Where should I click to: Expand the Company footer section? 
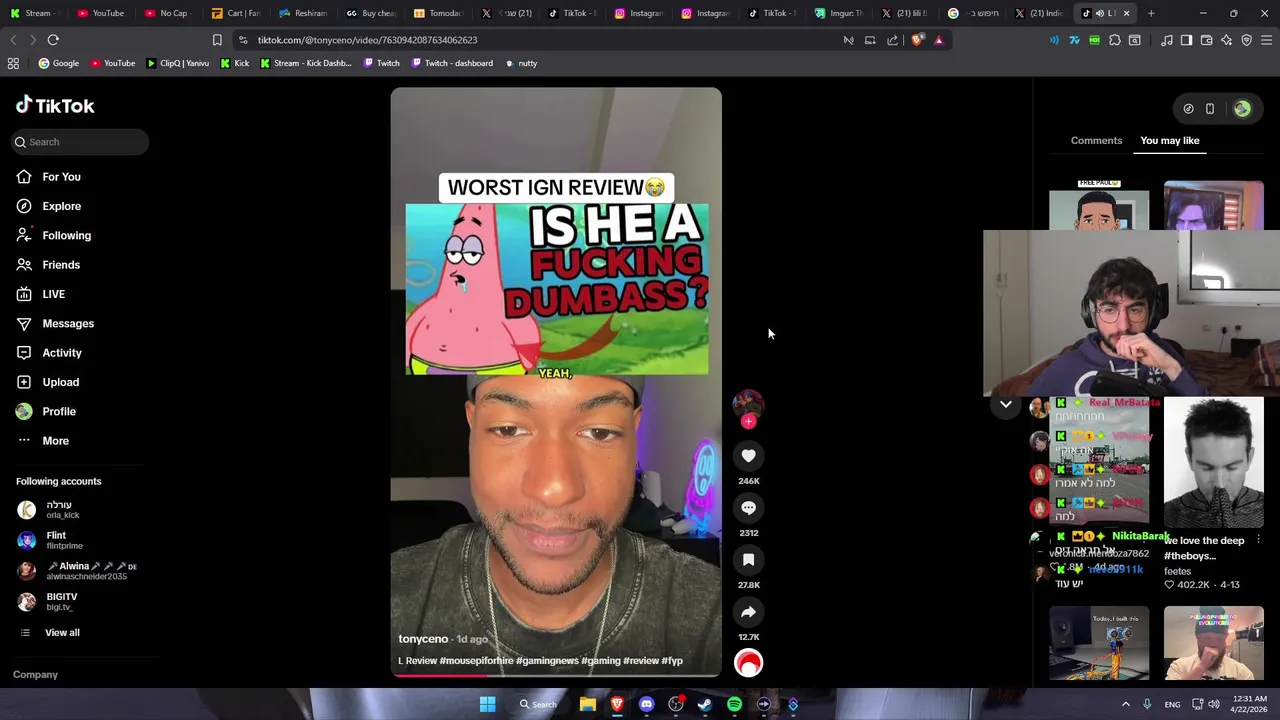[x=35, y=675]
